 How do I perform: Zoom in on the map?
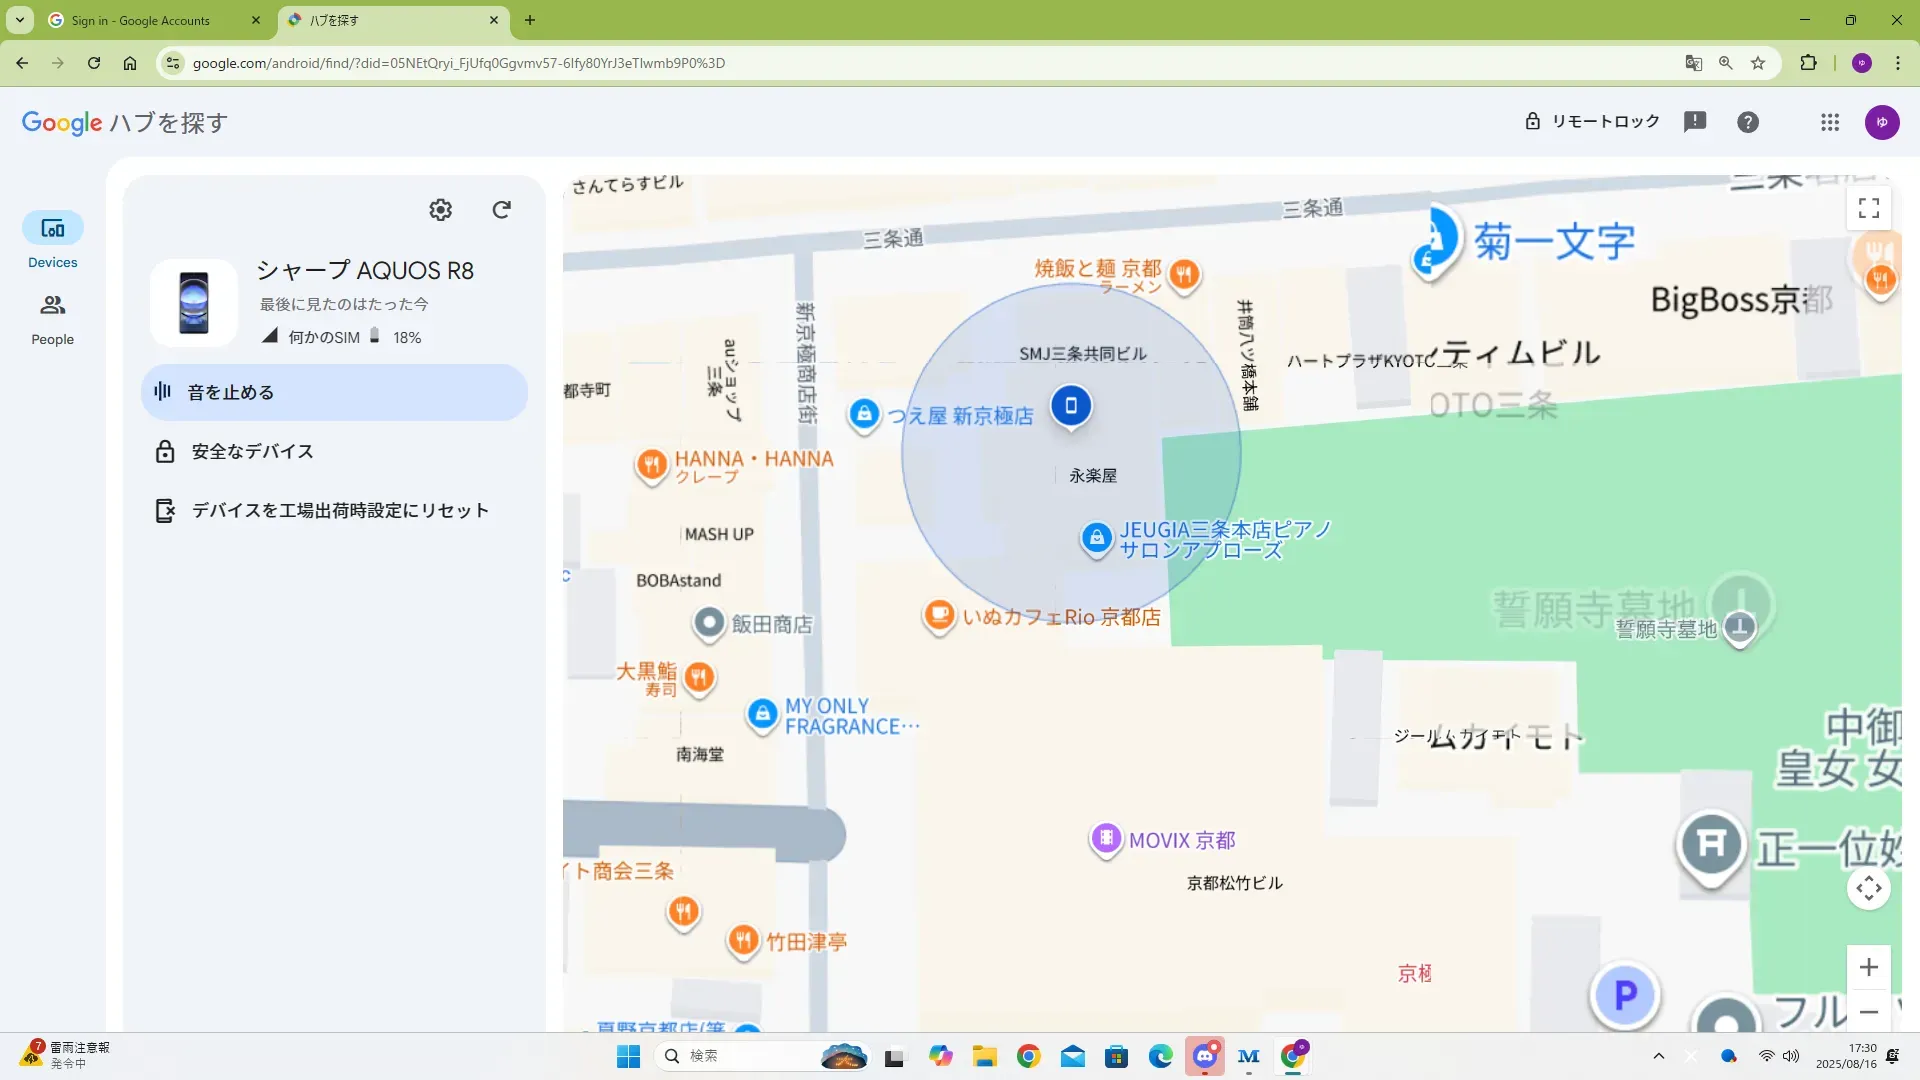tap(1868, 967)
